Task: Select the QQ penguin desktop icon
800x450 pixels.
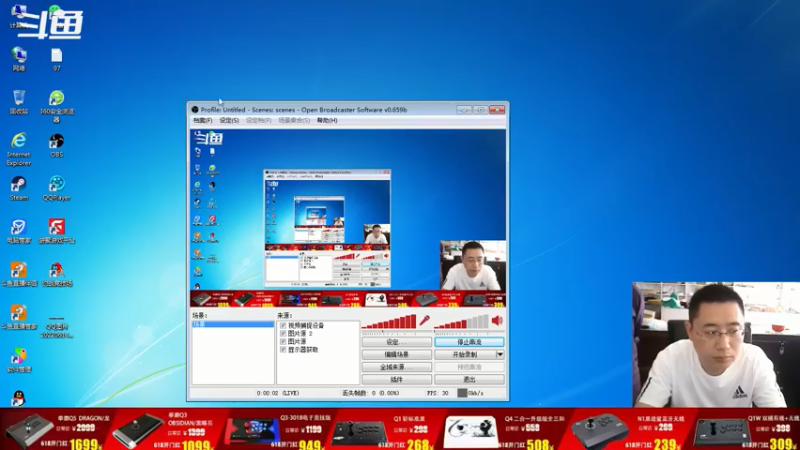Action: tap(18, 398)
